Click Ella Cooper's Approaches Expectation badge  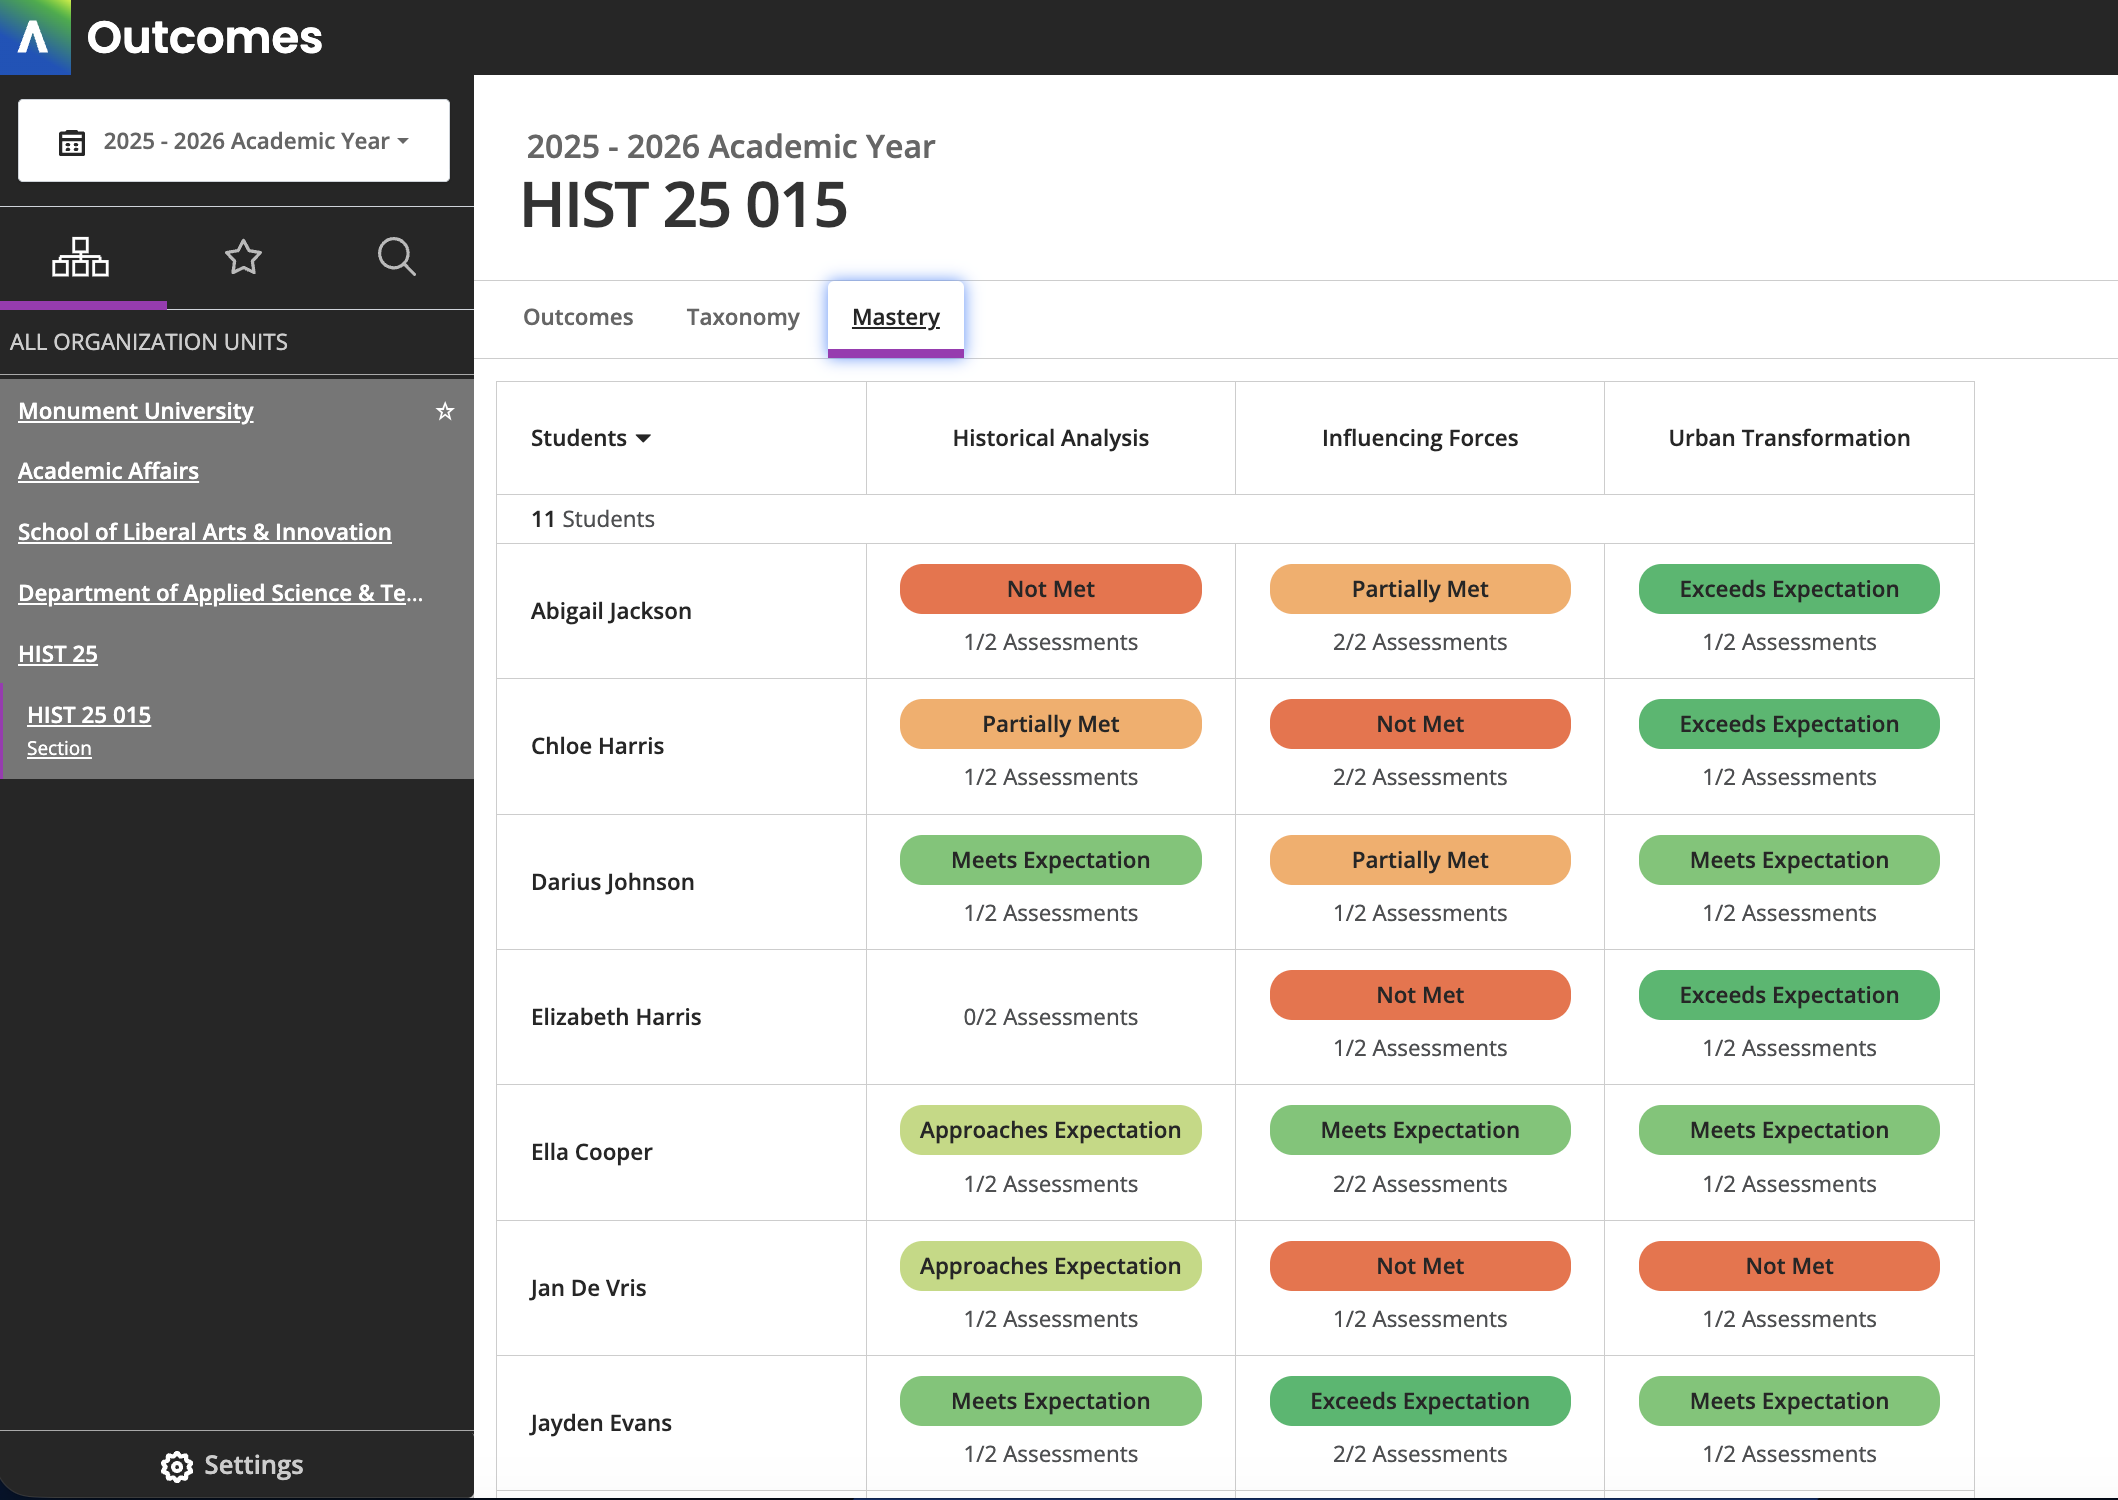(1050, 1130)
